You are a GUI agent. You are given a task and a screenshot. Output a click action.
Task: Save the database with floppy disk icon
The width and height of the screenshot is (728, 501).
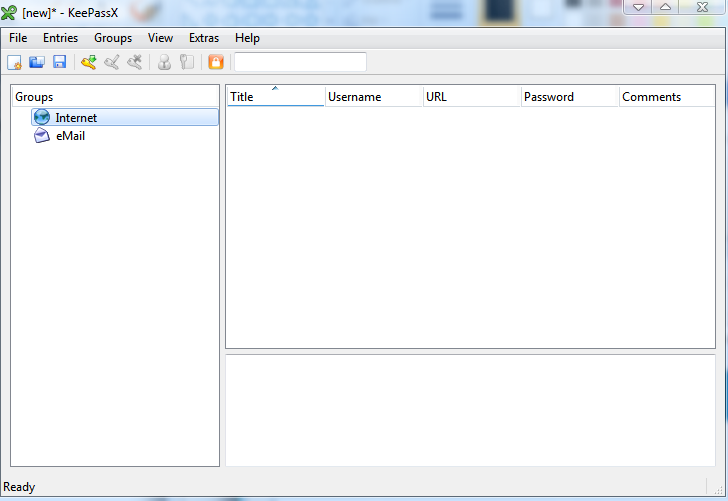59,62
